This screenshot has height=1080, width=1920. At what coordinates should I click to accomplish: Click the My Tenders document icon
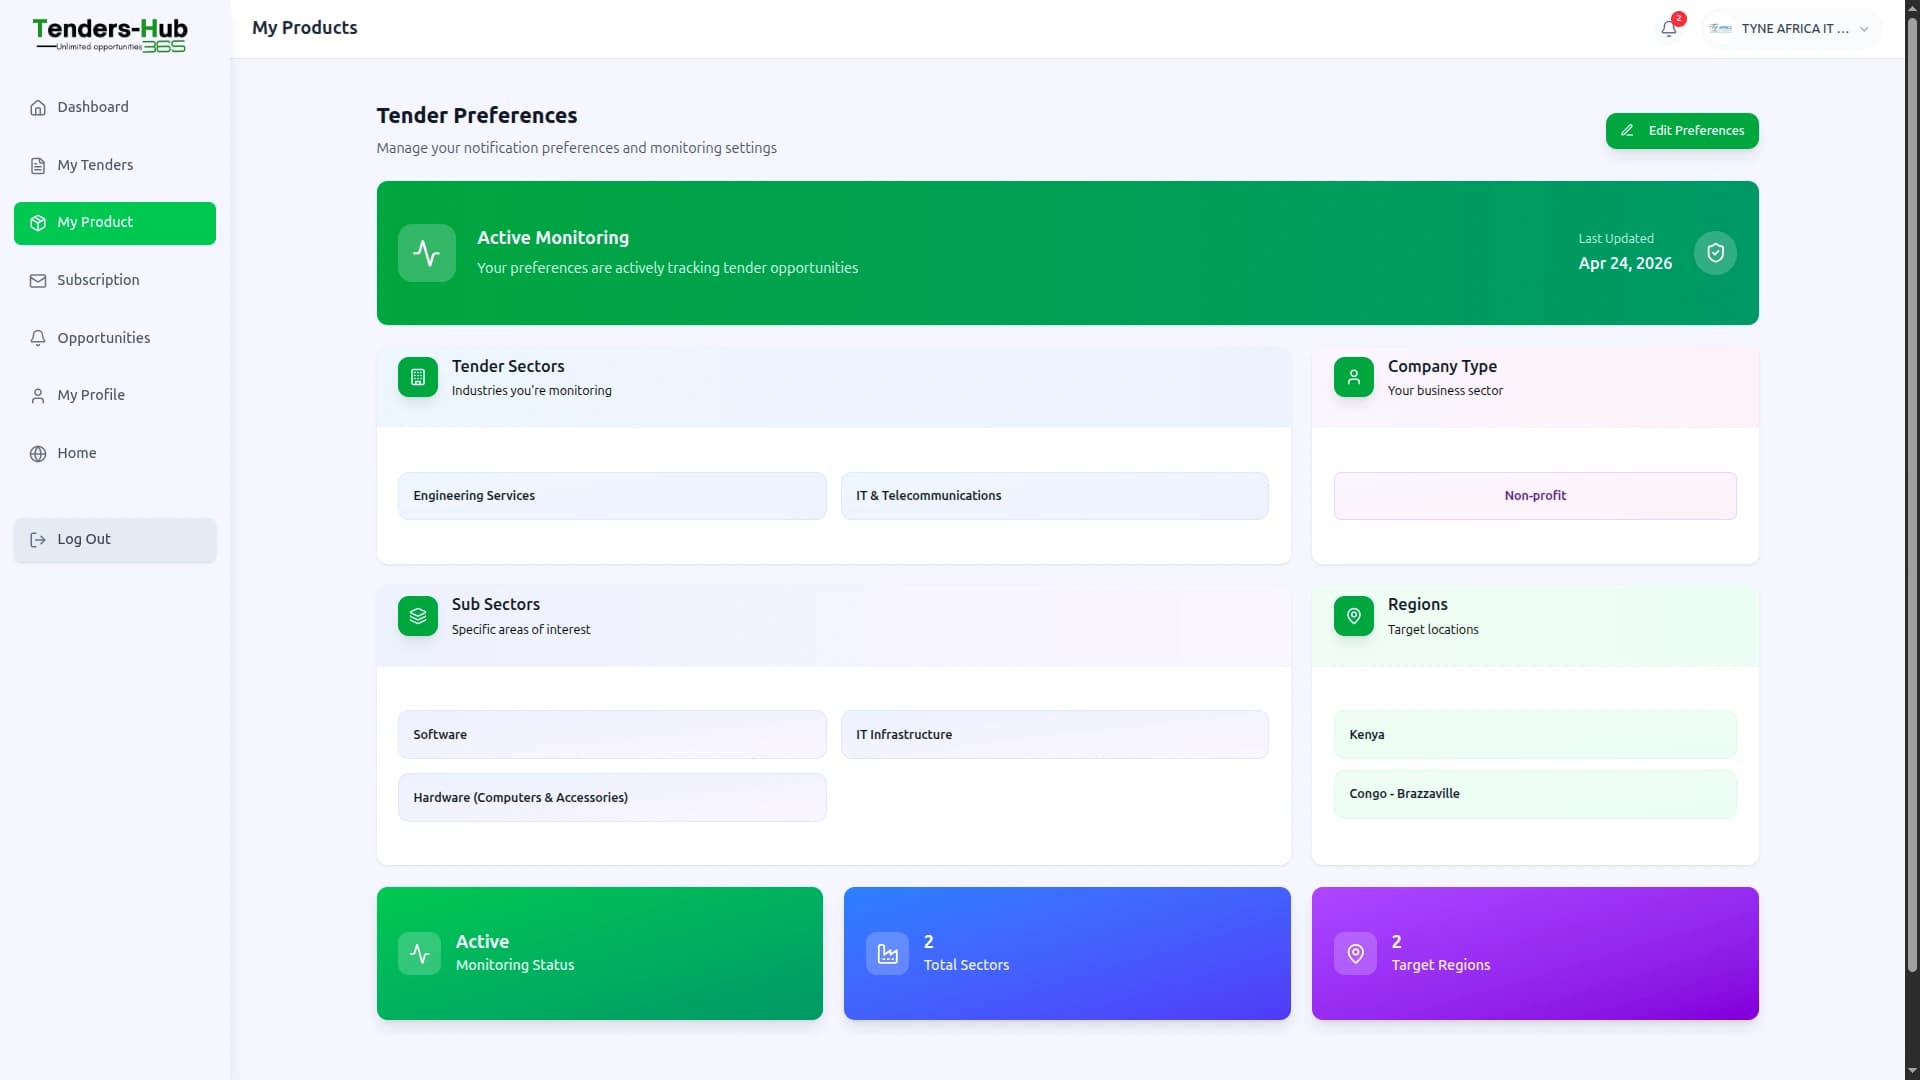pos(38,166)
